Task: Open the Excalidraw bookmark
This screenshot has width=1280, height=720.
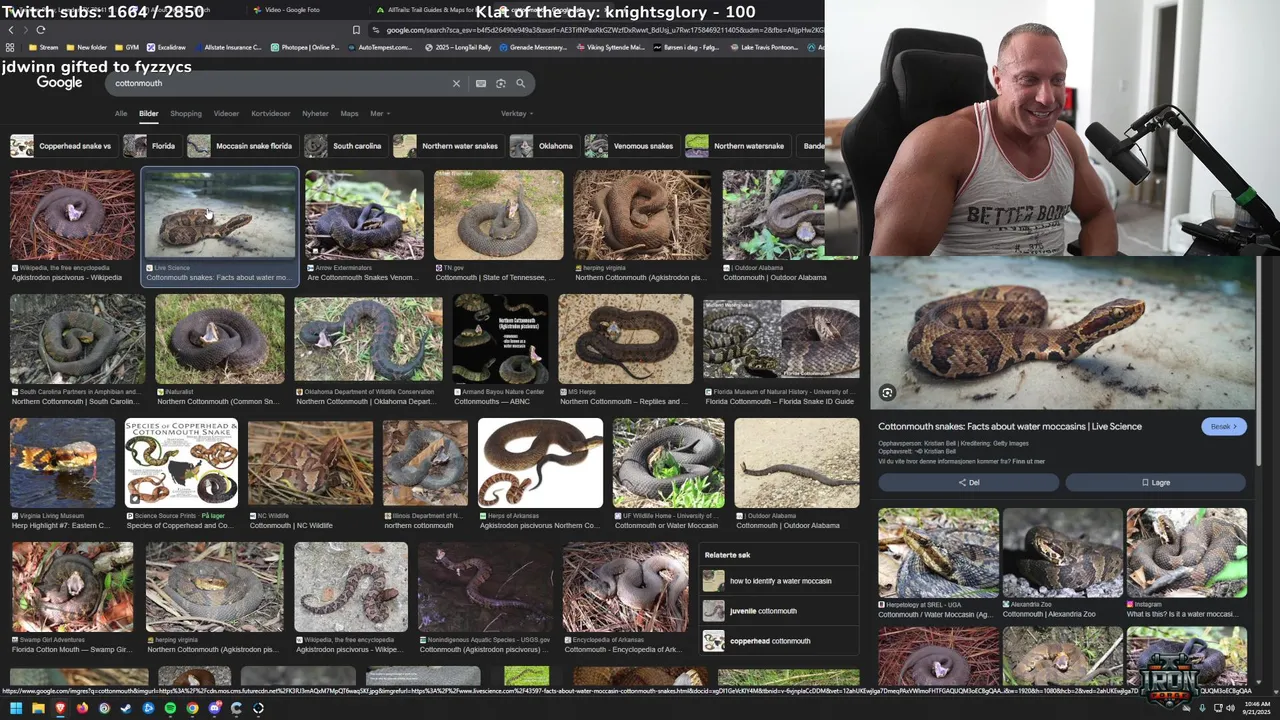Action: 166,47
